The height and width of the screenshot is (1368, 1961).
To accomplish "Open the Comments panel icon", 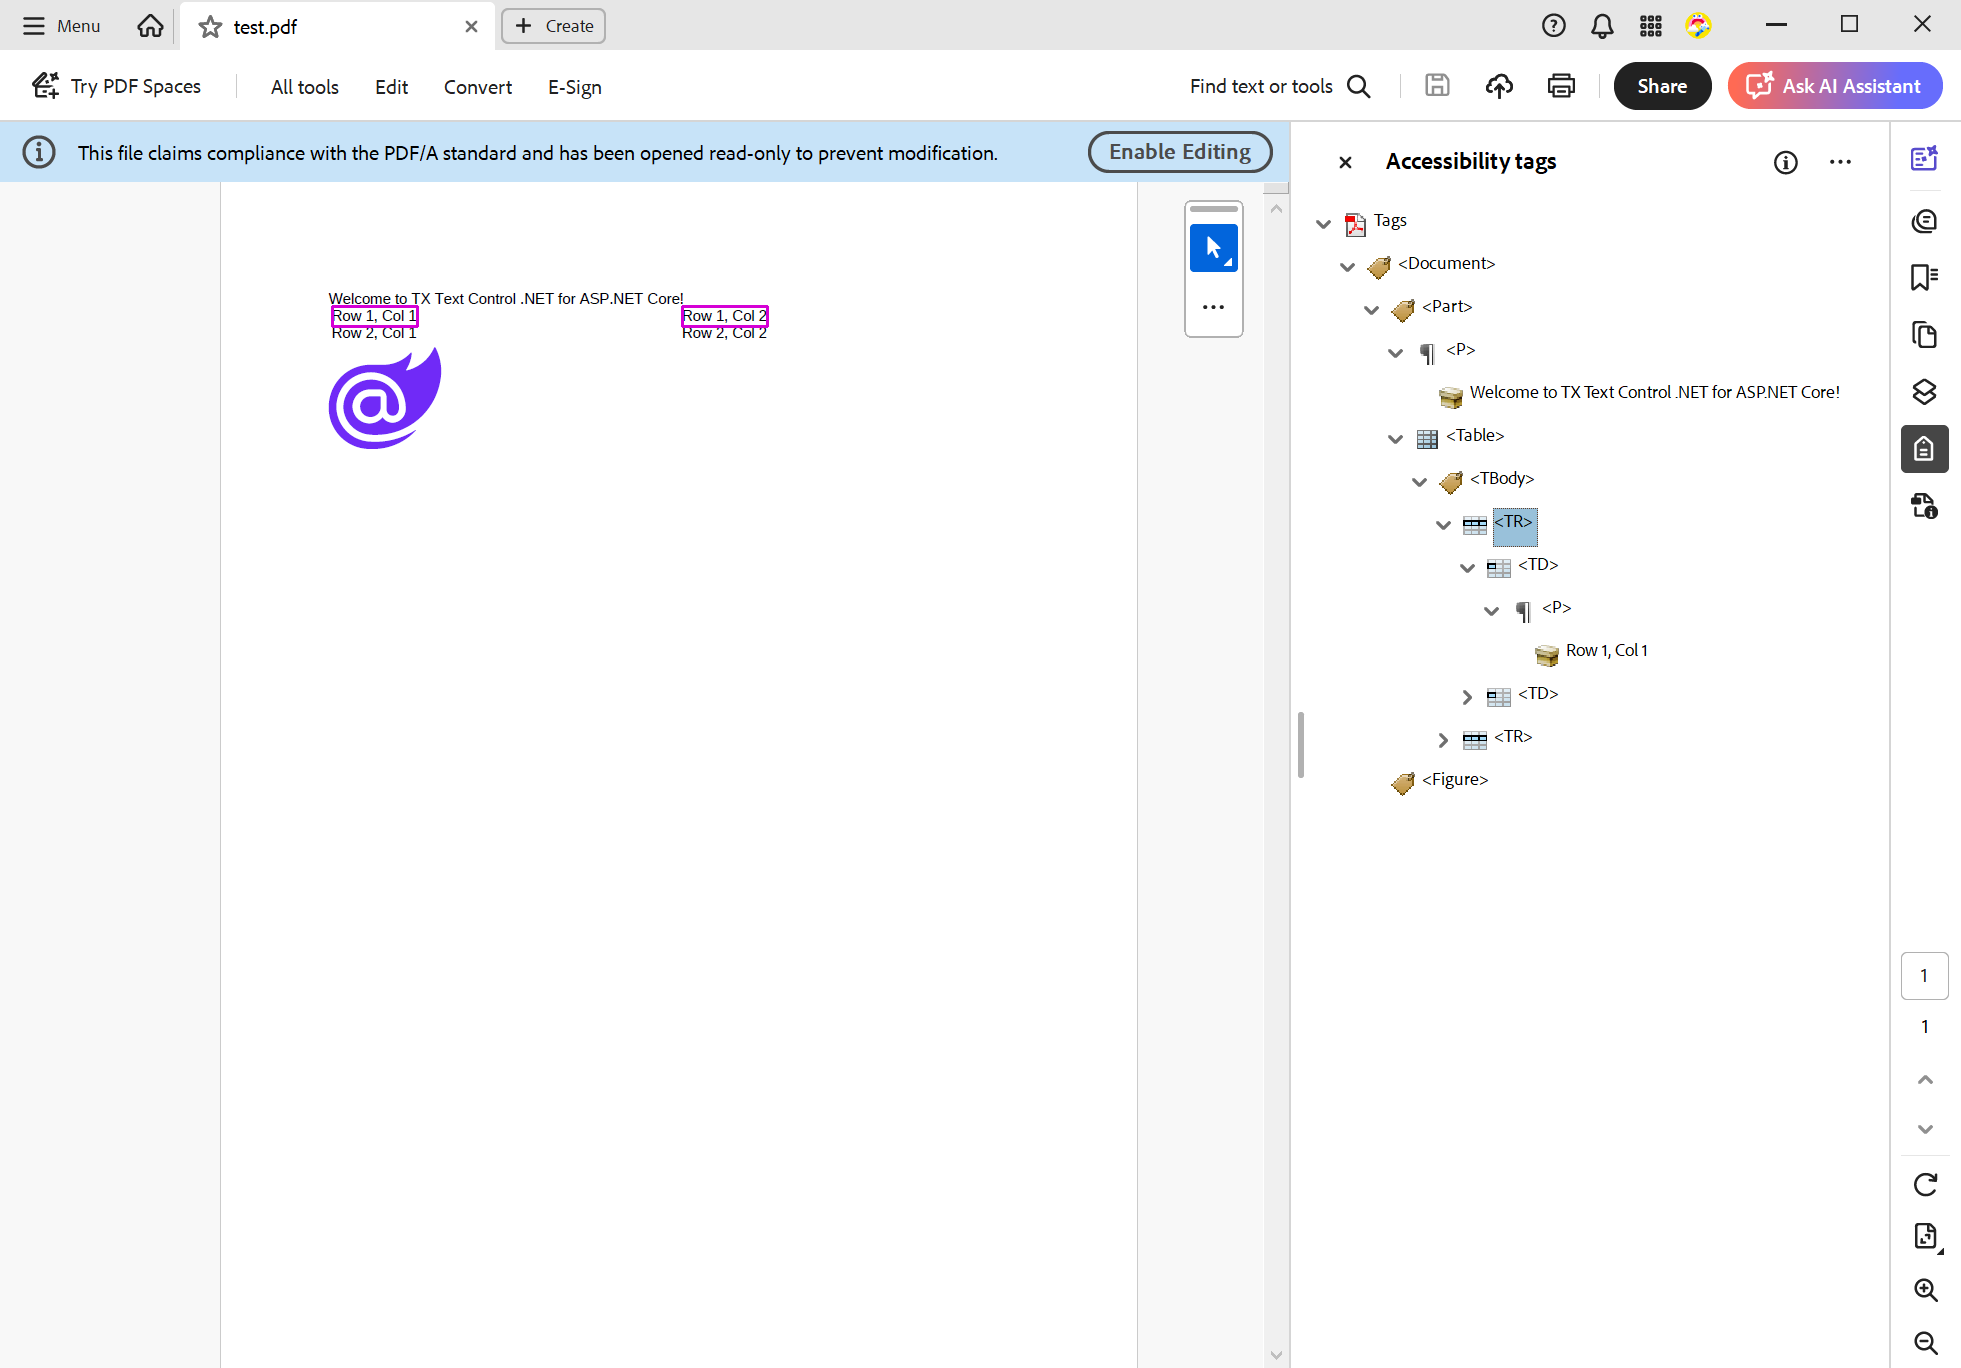I will 1924,221.
